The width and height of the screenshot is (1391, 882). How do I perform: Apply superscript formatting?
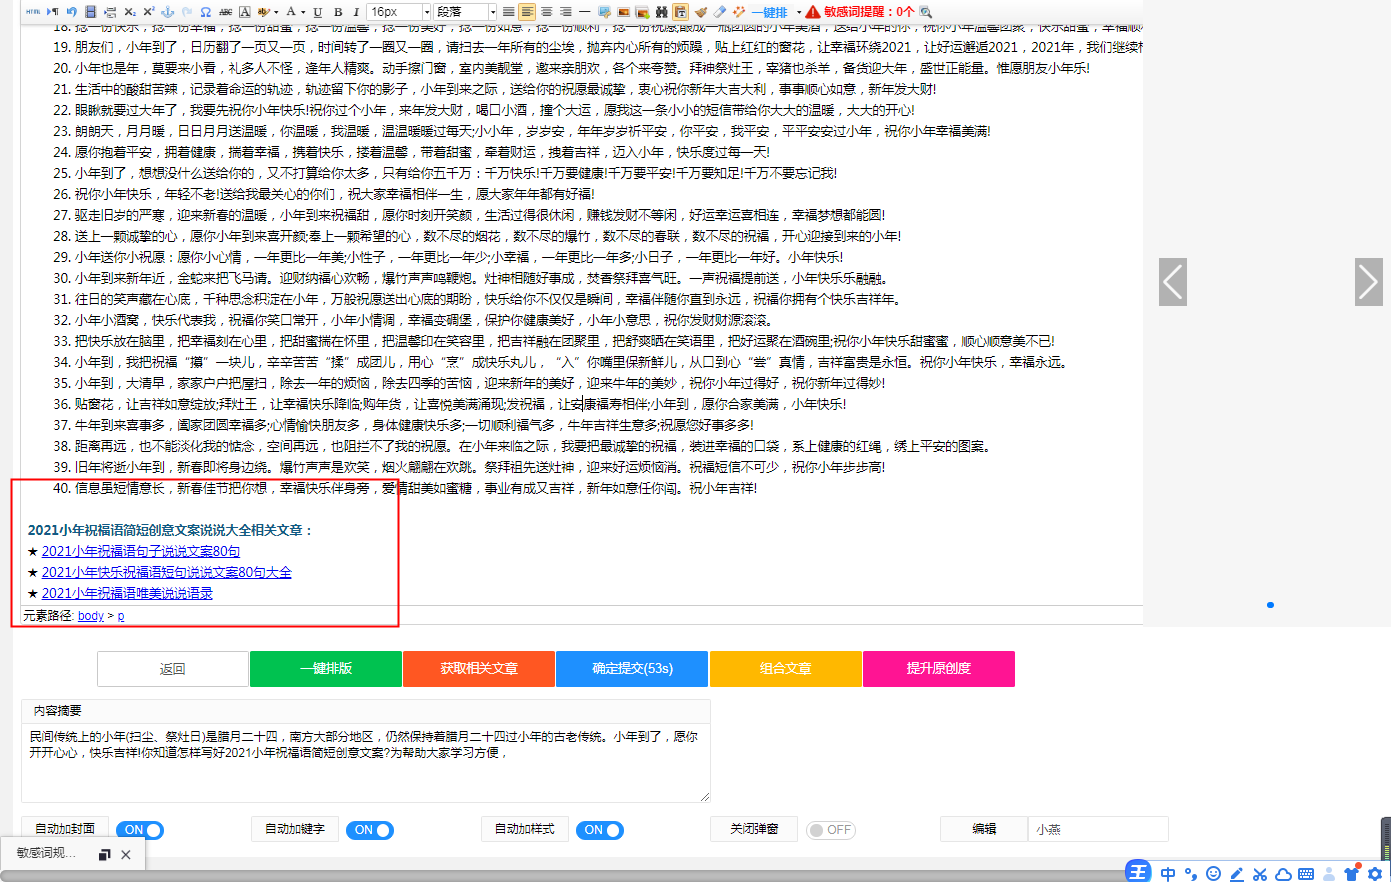[x=148, y=12]
